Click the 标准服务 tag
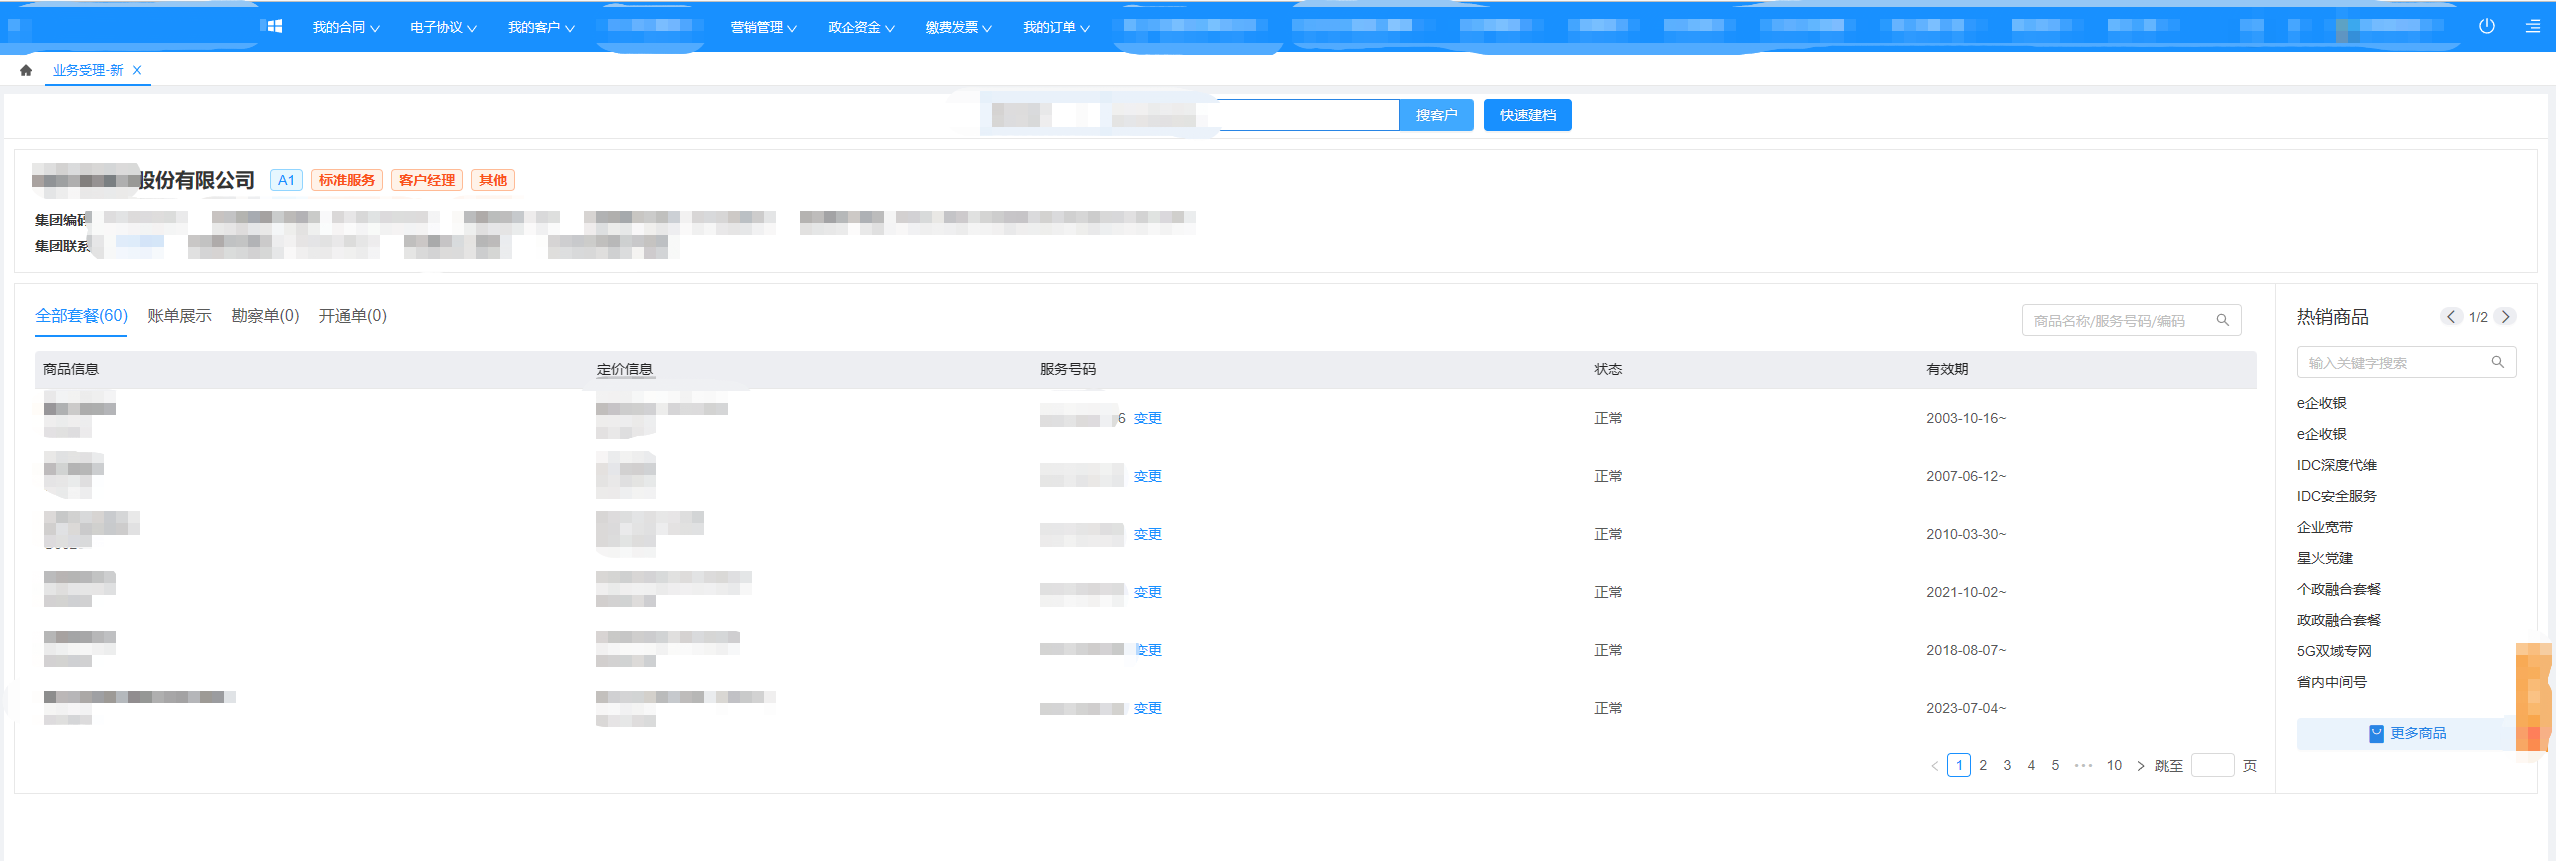 tap(347, 180)
